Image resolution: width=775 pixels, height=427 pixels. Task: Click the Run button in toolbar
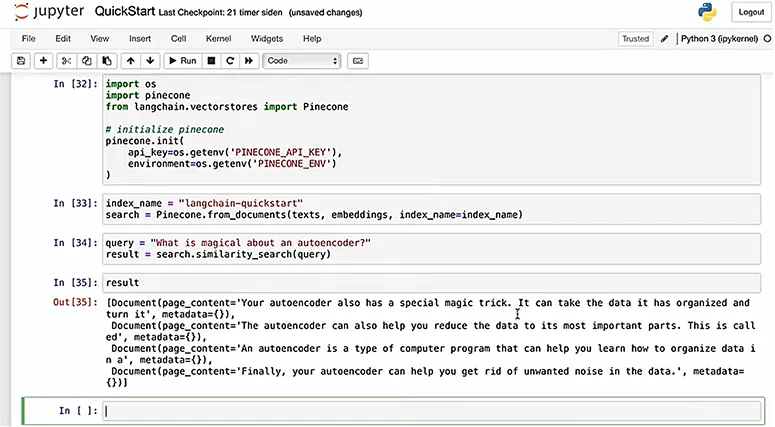click(x=181, y=61)
